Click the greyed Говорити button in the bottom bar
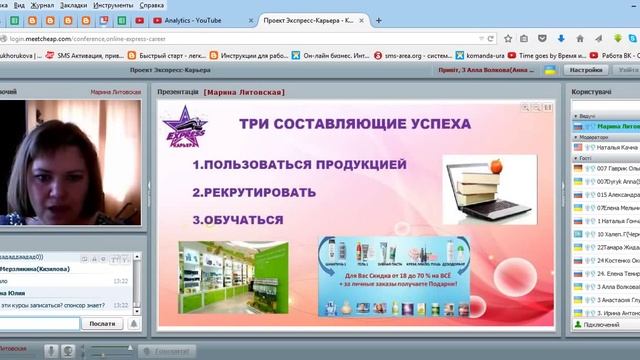 pyautogui.click(x=167, y=351)
